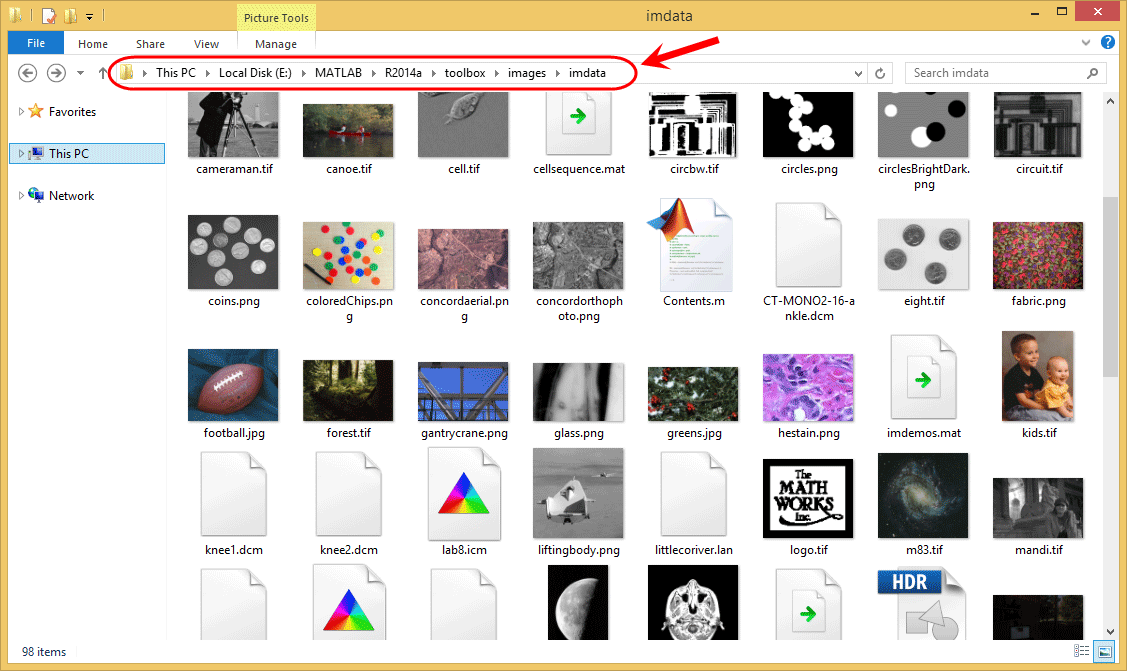Image resolution: width=1127 pixels, height=671 pixels.
Task: Open Customize Quick Access Toolbar dropdown
Action: [90, 16]
